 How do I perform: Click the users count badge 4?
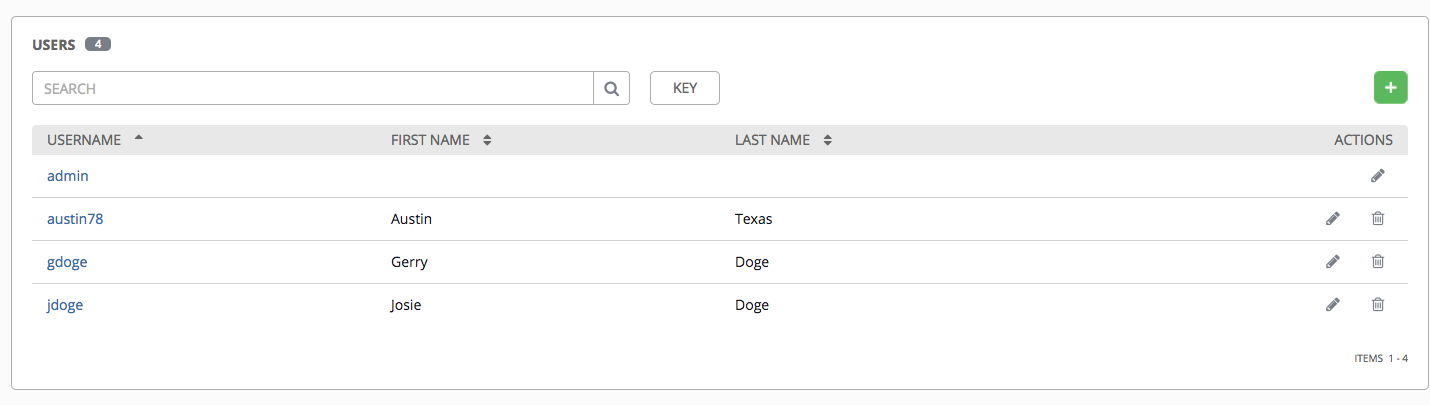(98, 44)
